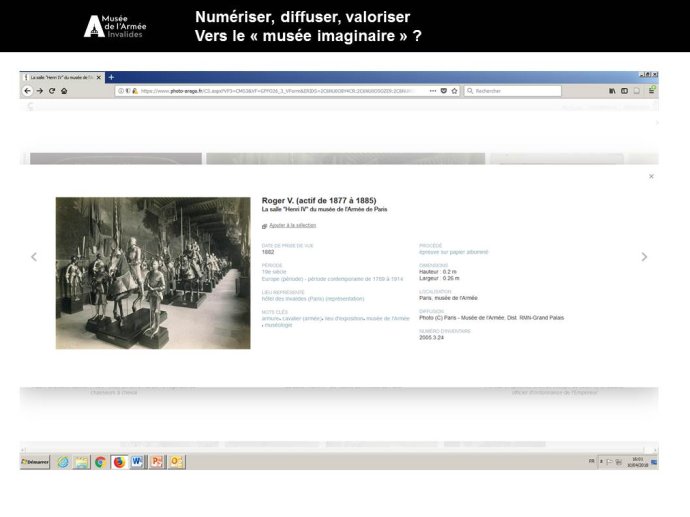The image size is (690, 517).
Task: Open the Firefox home page icon
Action: click(x=64, y=91)
